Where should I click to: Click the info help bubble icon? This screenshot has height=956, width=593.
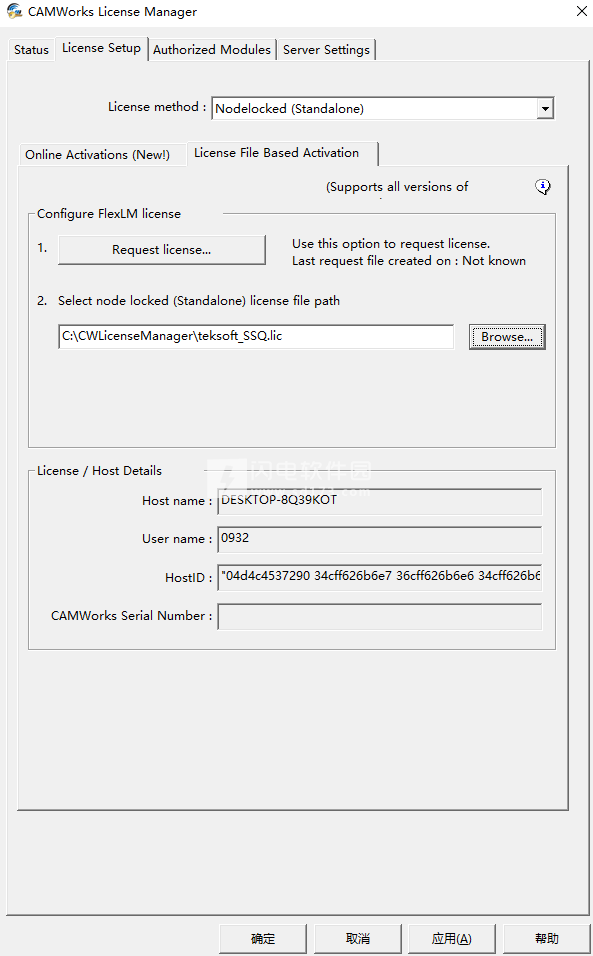[x=542, y=187]
